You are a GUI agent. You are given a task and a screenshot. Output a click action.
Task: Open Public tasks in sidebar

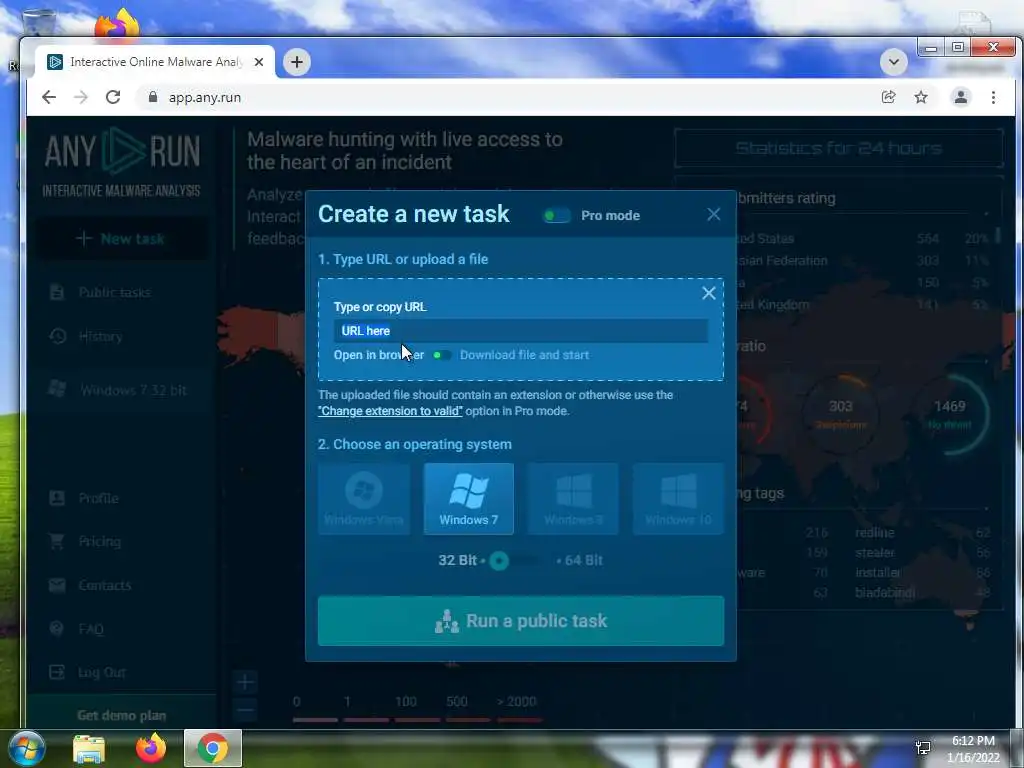pyautogui.click(x=114, y=293)
